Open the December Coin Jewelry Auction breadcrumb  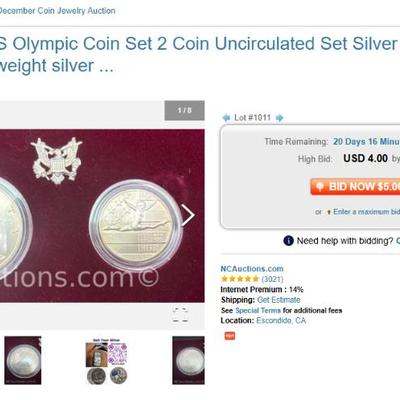(x=58, y=11)
